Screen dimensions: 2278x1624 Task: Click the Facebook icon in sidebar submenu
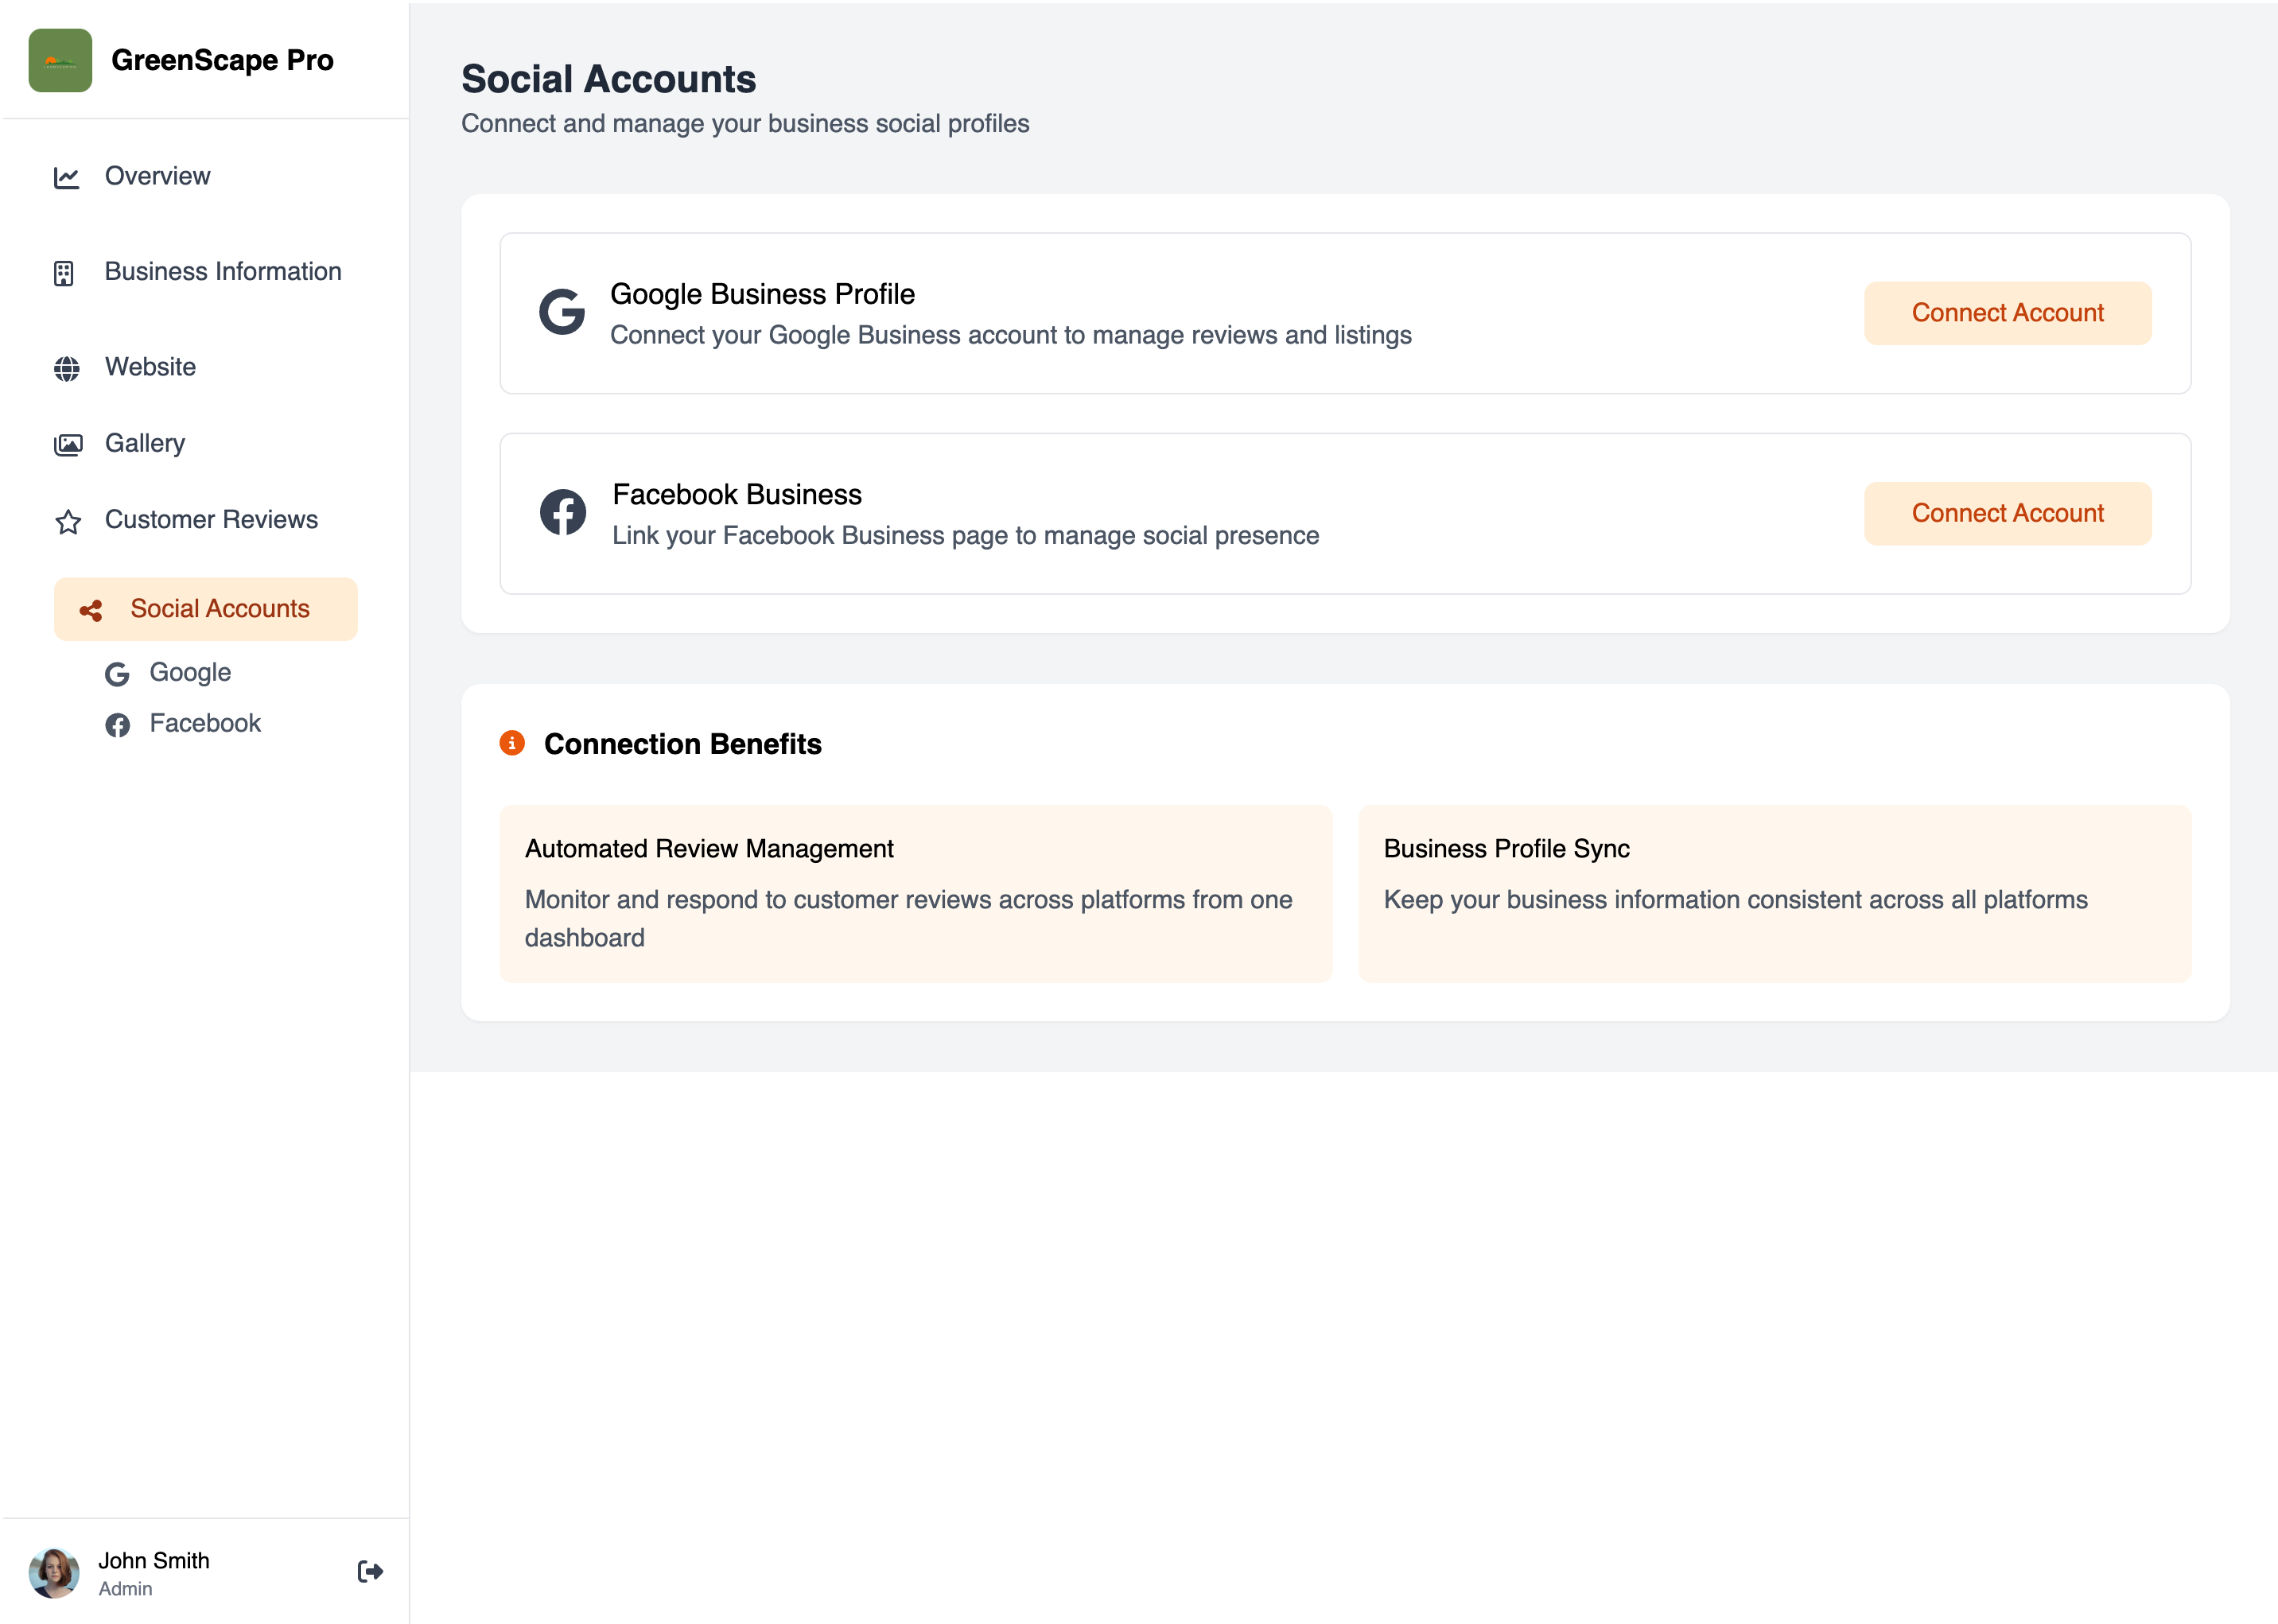(117, 725)
